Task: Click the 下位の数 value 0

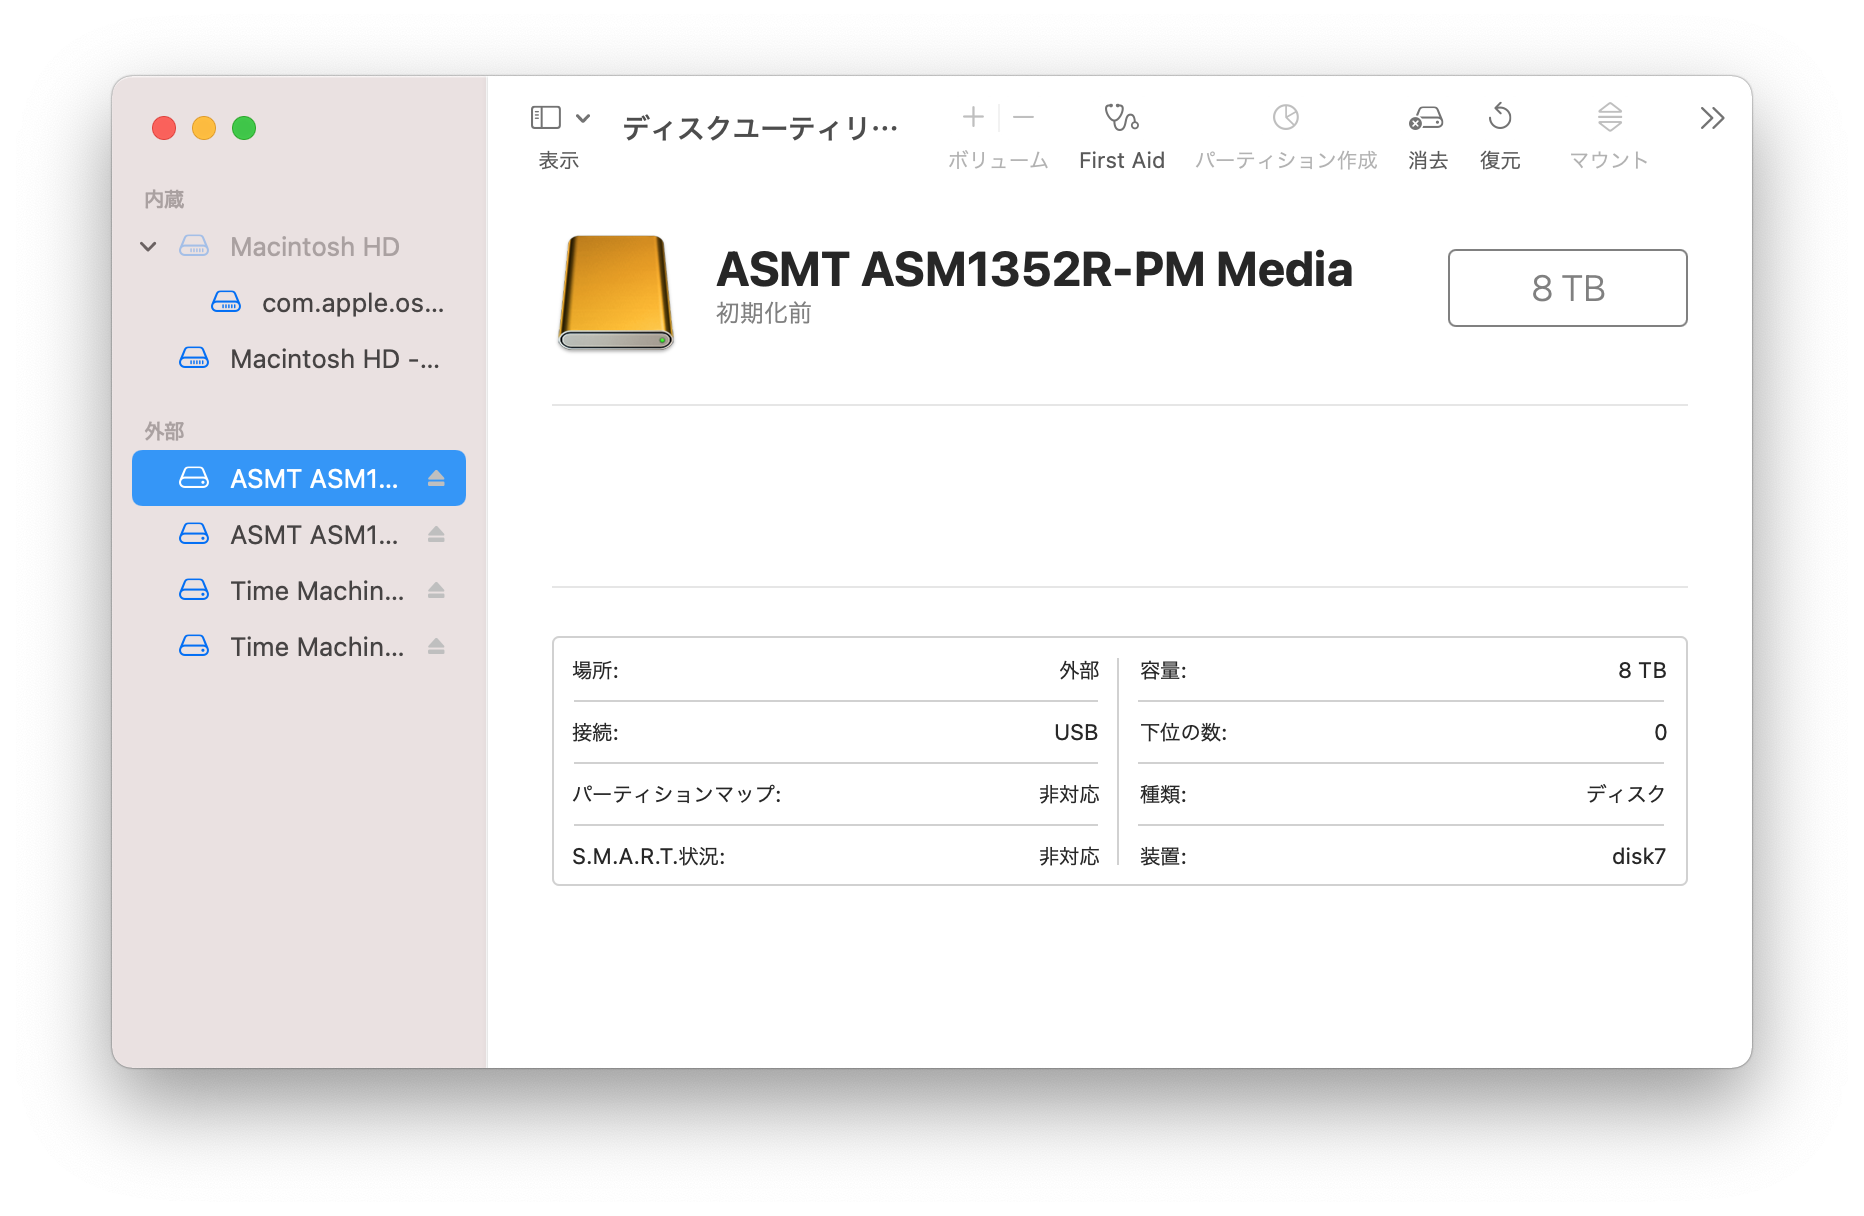Action: tap(1660, 732)
